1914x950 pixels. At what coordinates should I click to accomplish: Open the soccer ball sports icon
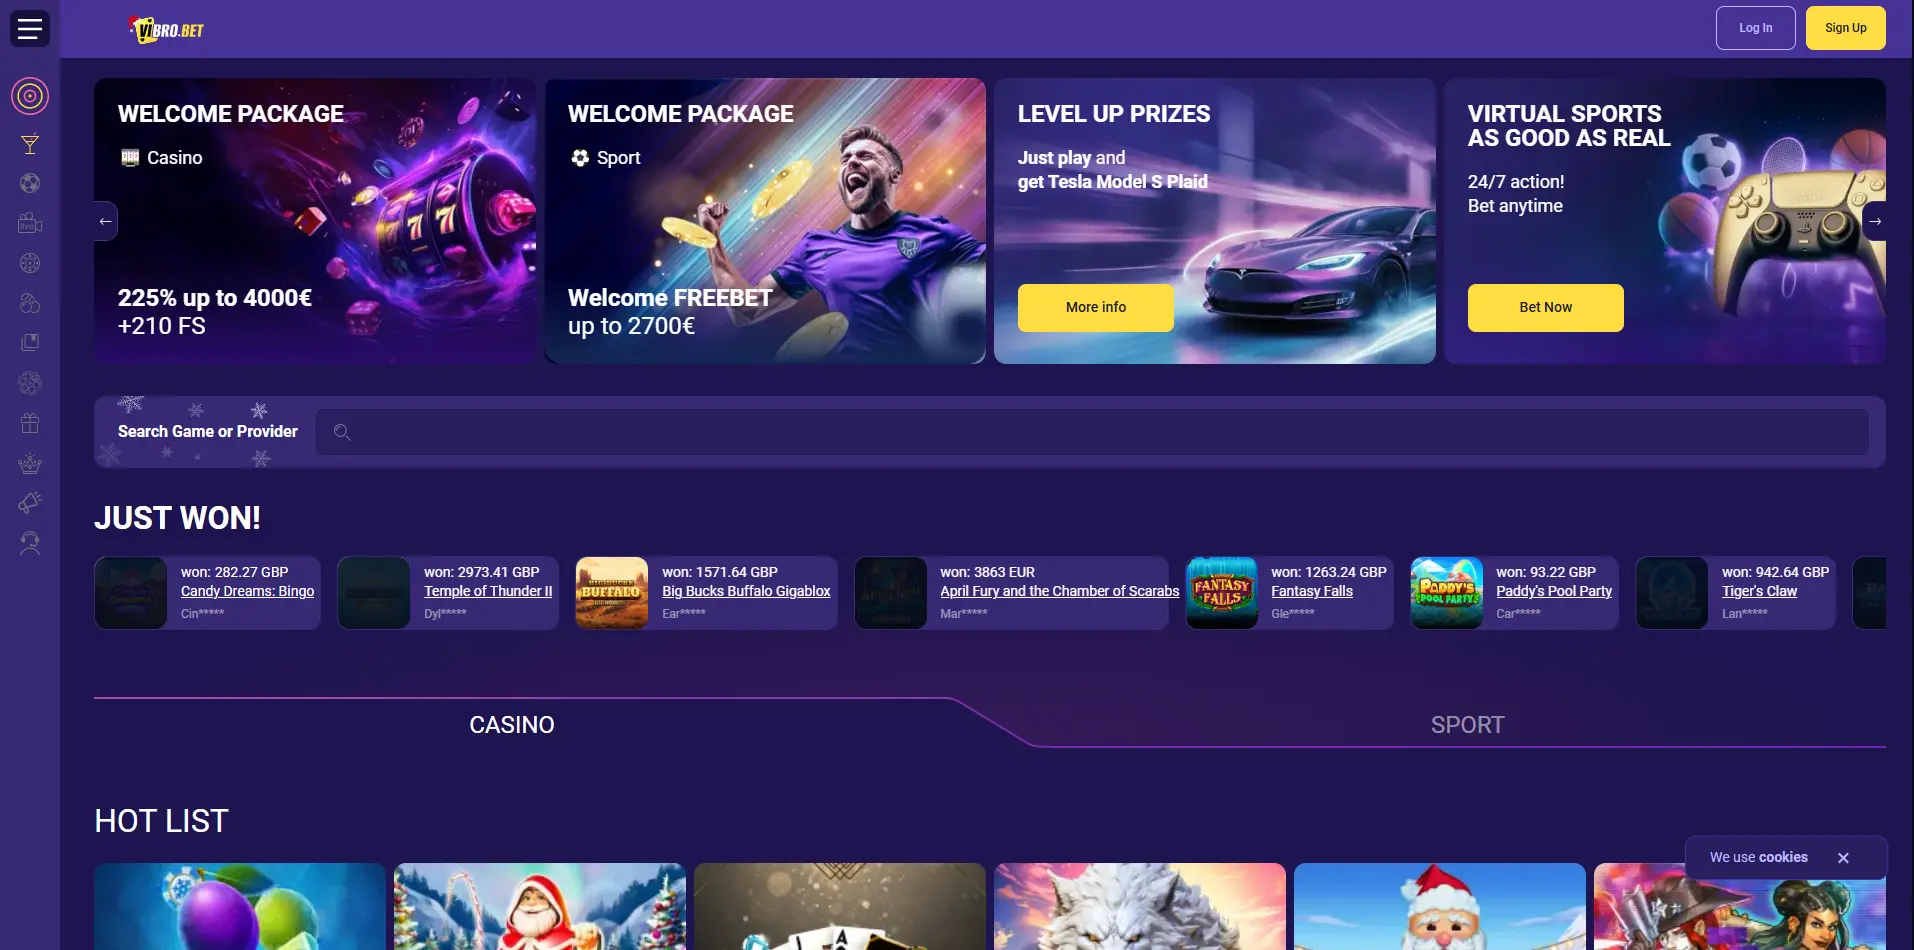coord(30,183)
